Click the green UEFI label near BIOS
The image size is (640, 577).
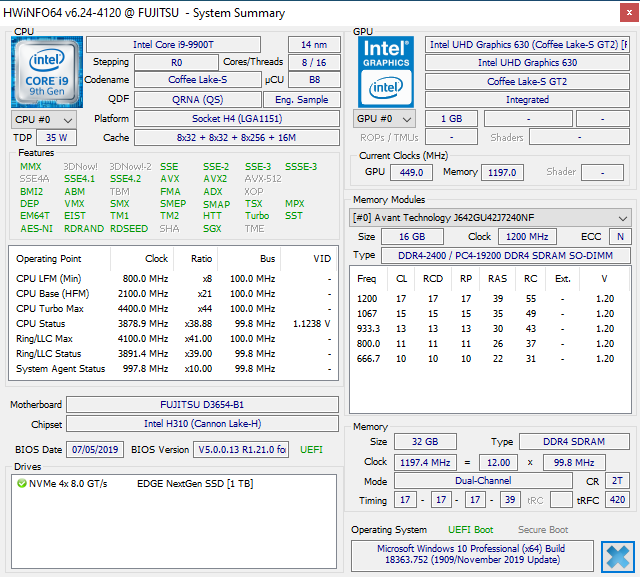tap(311, 450)
